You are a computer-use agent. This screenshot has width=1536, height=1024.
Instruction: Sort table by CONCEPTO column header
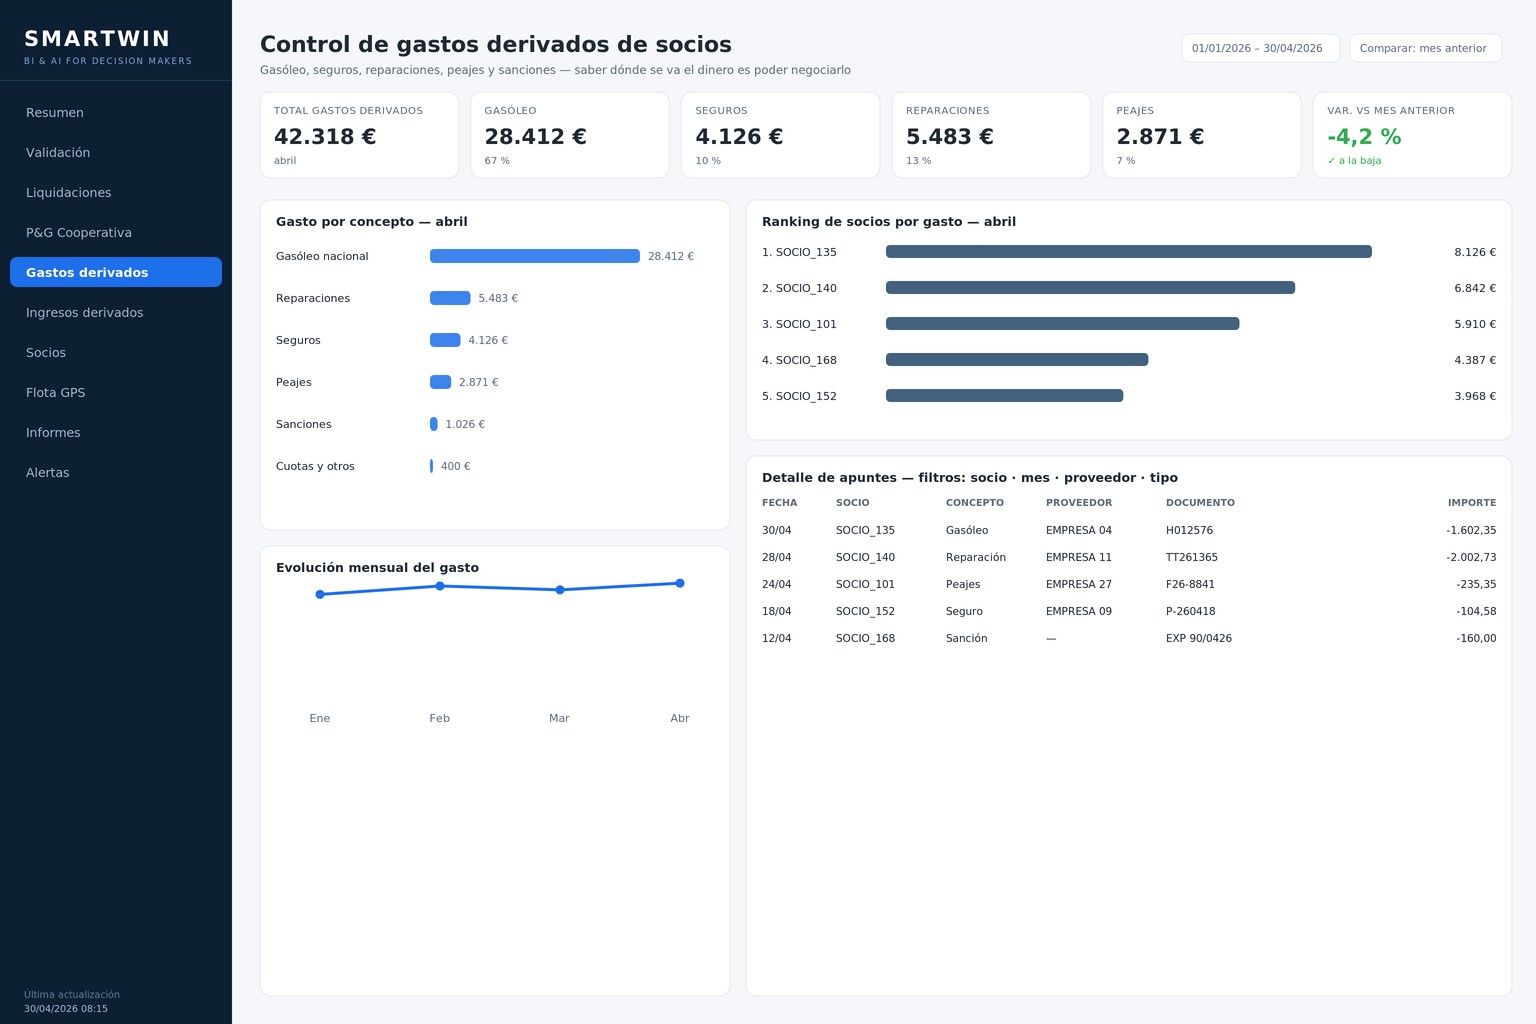click(x=975, y=503)
